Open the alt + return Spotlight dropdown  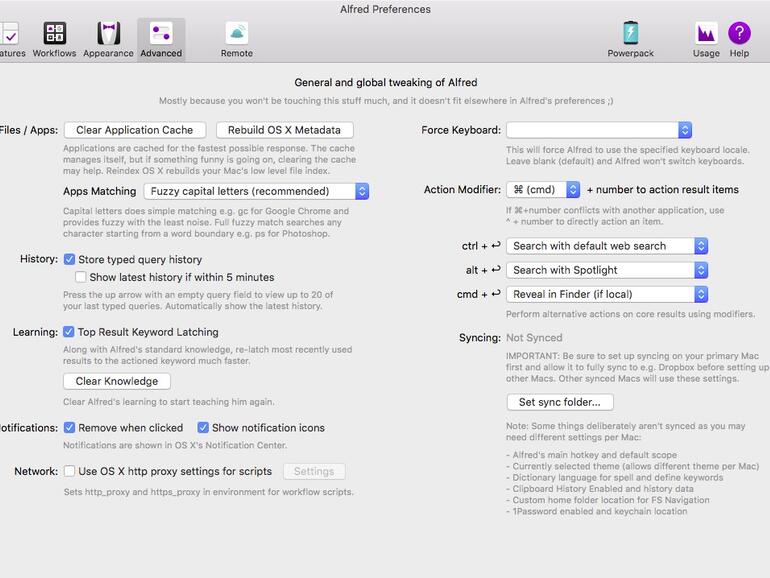pyautogui.click(x=607, y=270)
